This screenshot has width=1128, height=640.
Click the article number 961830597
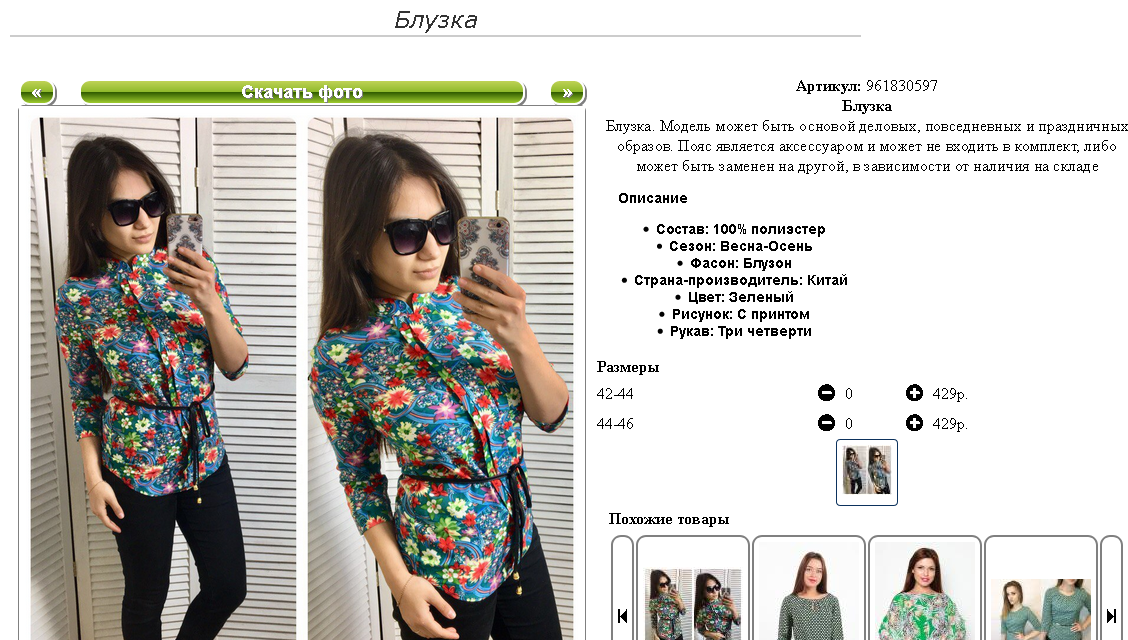pos(901,86)
